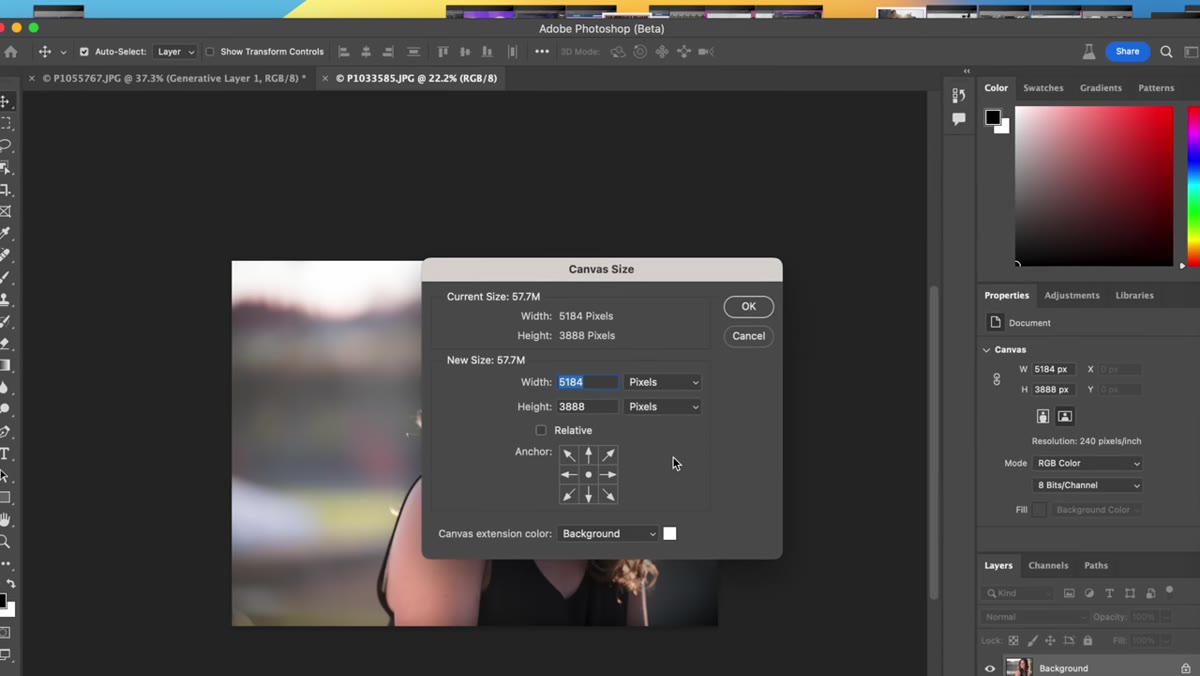The image size is (1200, 676).
Task: Click Cancel in Canvas Size dialog
Action: pos(748,336)
